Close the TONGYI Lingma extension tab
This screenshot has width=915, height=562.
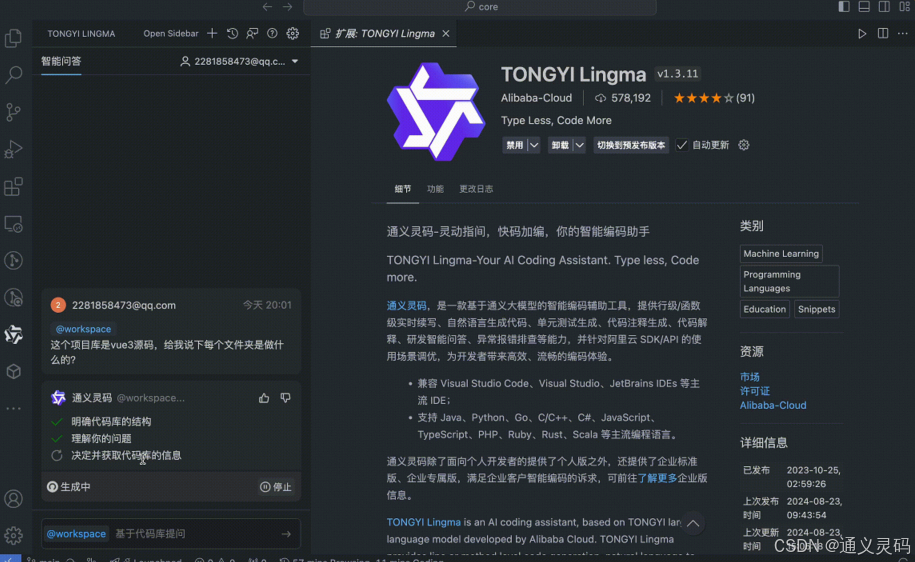pyautogui.click(x=446, y=33)
